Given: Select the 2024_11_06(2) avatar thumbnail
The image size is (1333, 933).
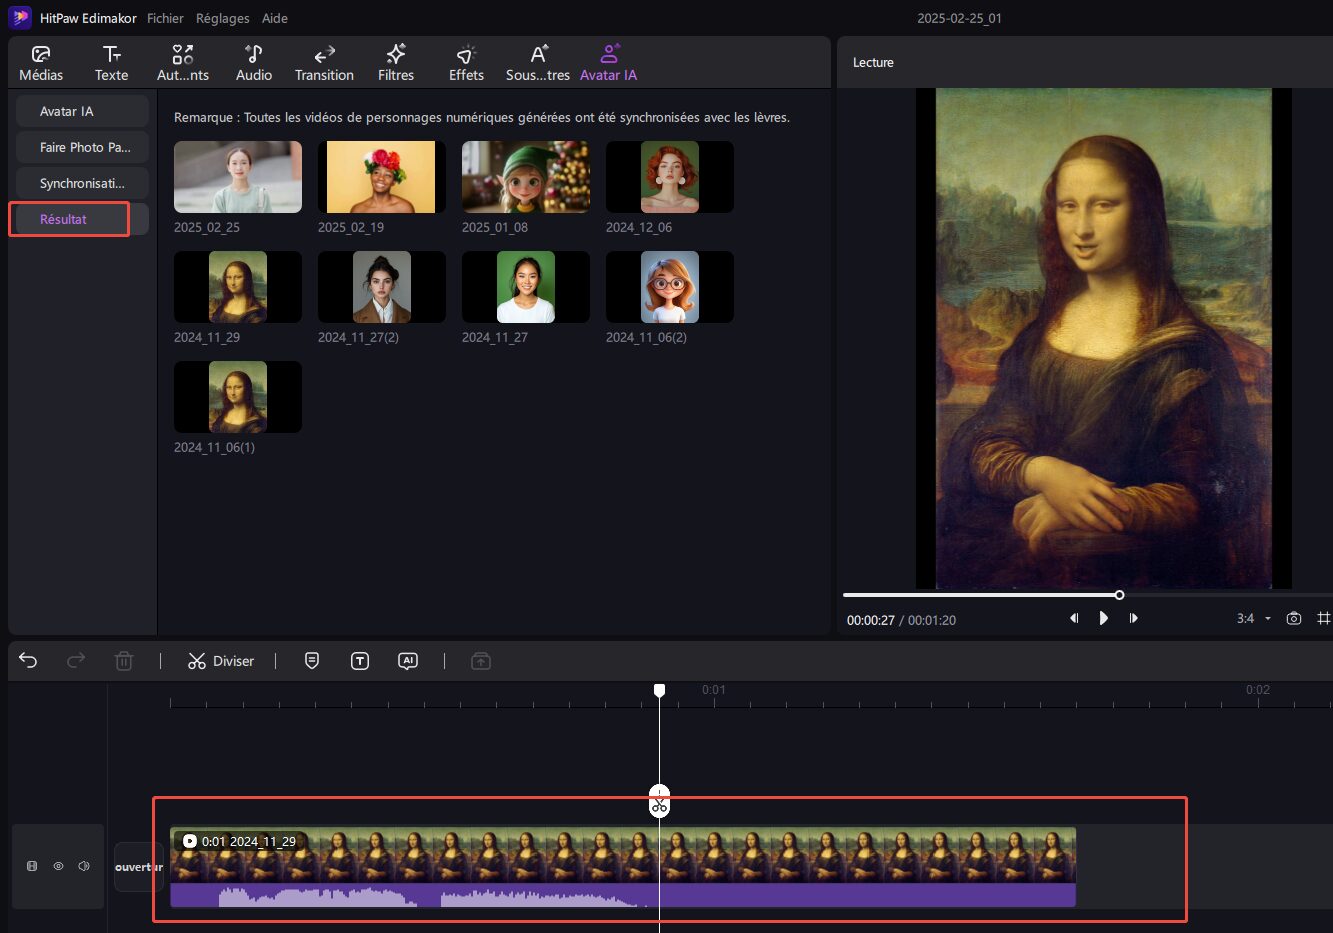Looking at the screenshot, I should tap(670, 287).
